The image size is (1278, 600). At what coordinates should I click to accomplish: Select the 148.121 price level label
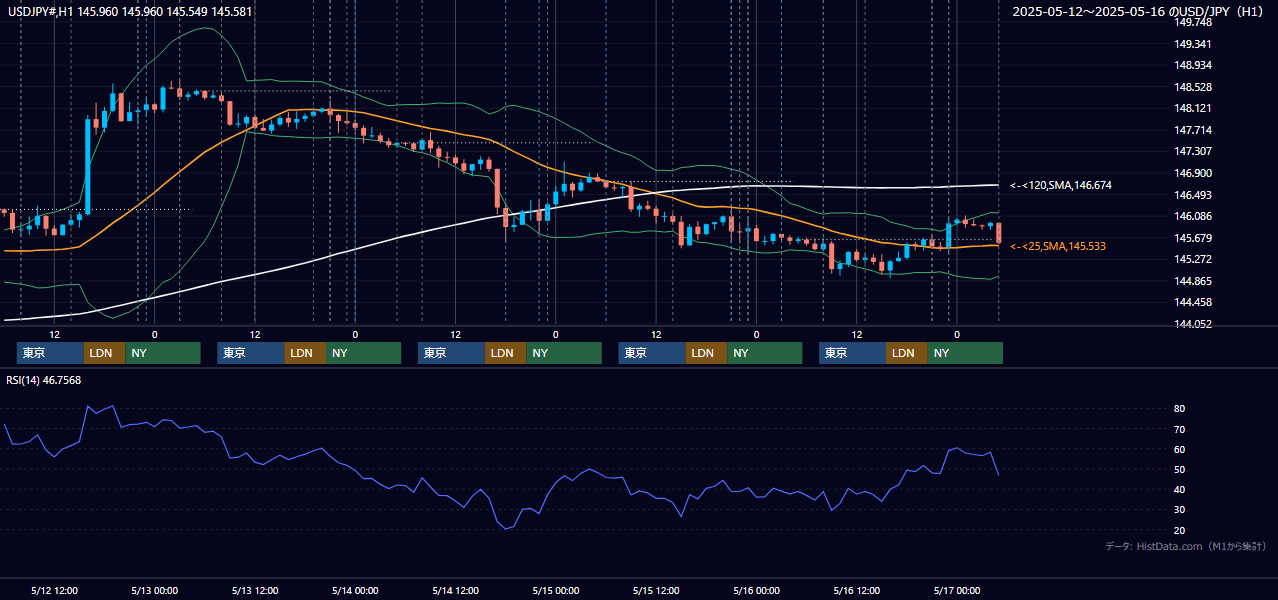(1193, 108)
